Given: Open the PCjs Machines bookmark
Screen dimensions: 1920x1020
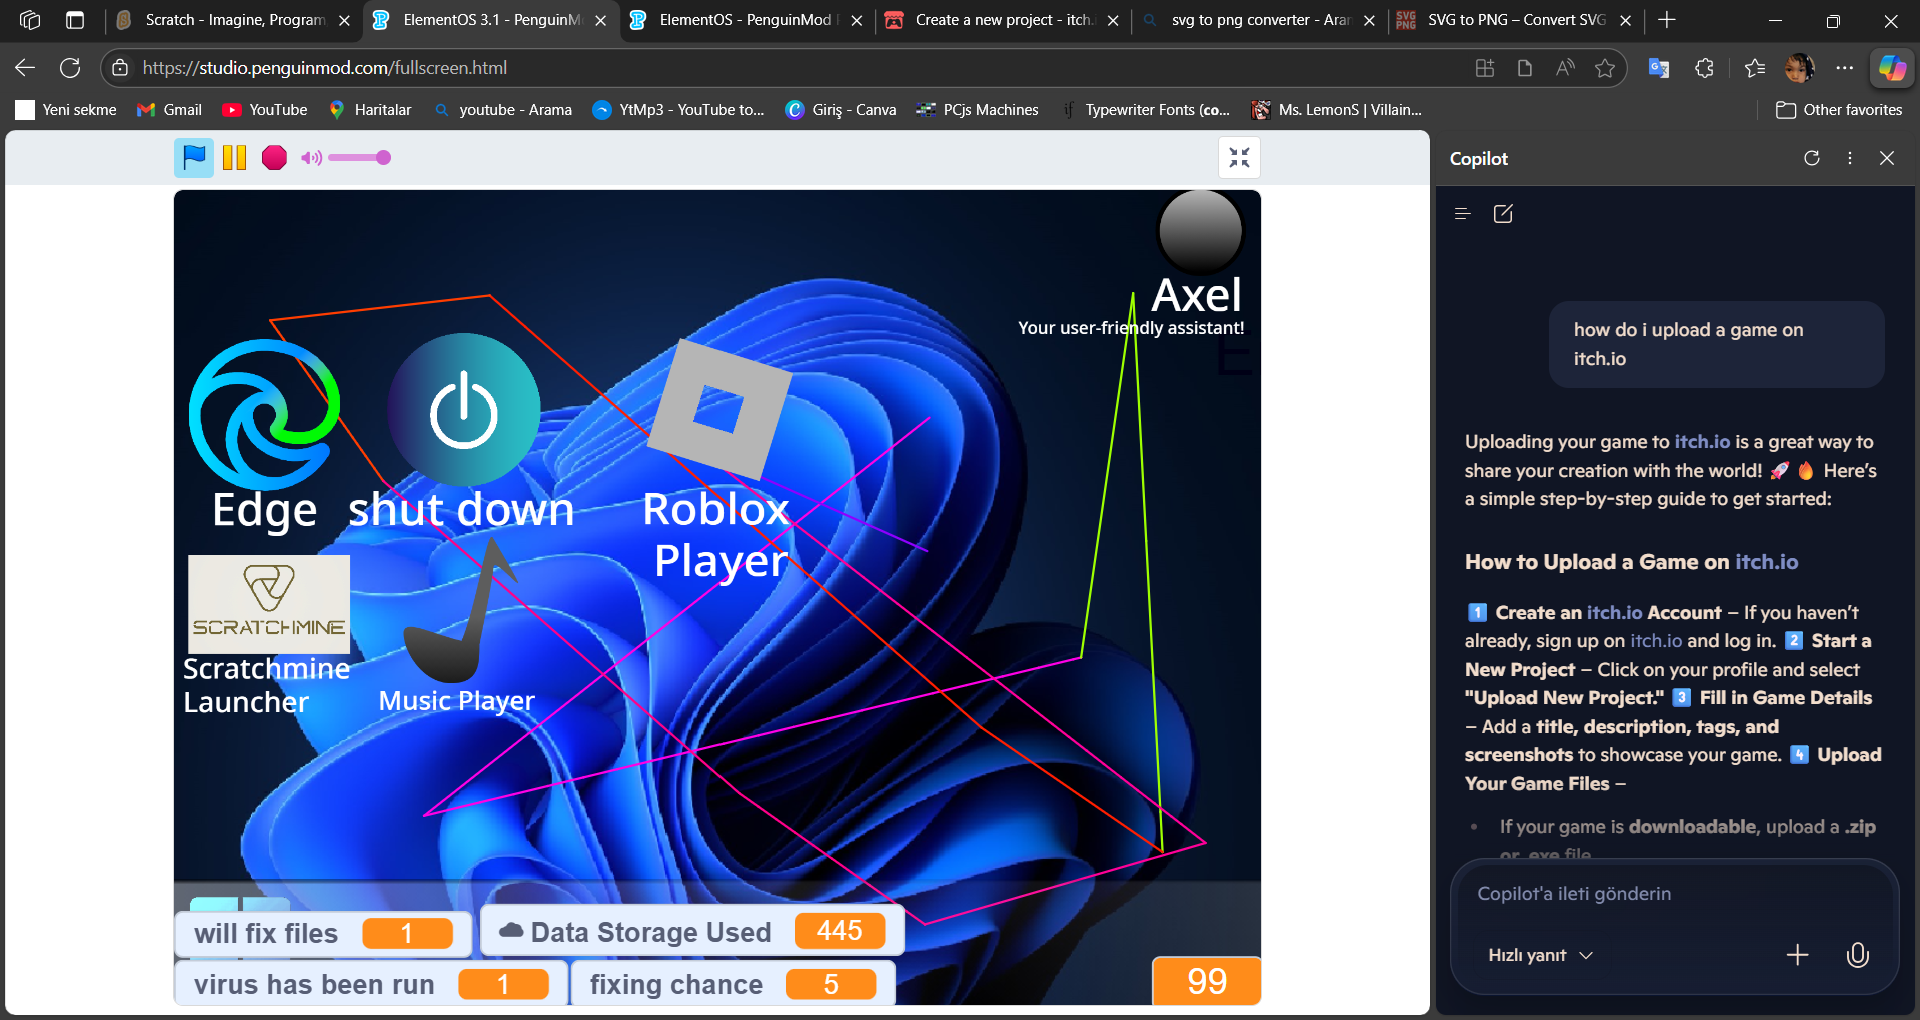Looking at the screenshot, I should pyautogui.click(x=977, y=110).
